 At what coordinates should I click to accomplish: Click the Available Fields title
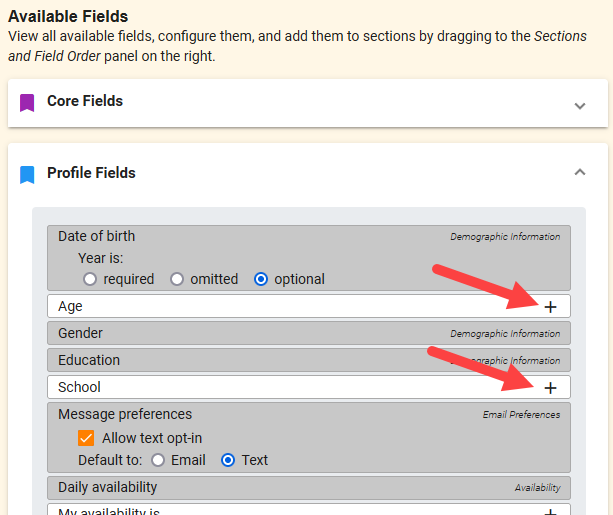(68, 16)
